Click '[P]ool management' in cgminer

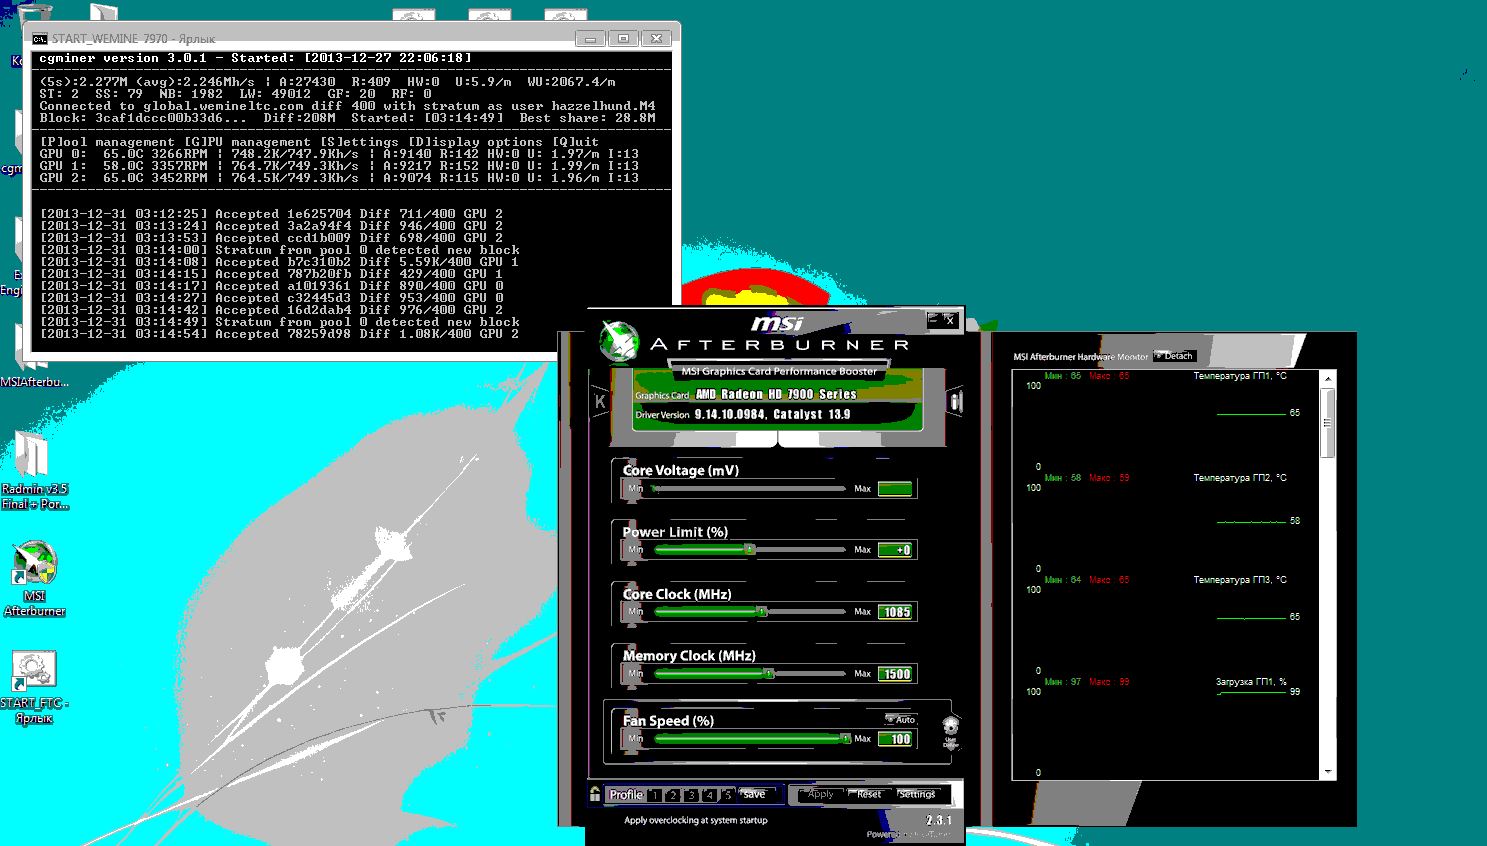tap(107, 142)
